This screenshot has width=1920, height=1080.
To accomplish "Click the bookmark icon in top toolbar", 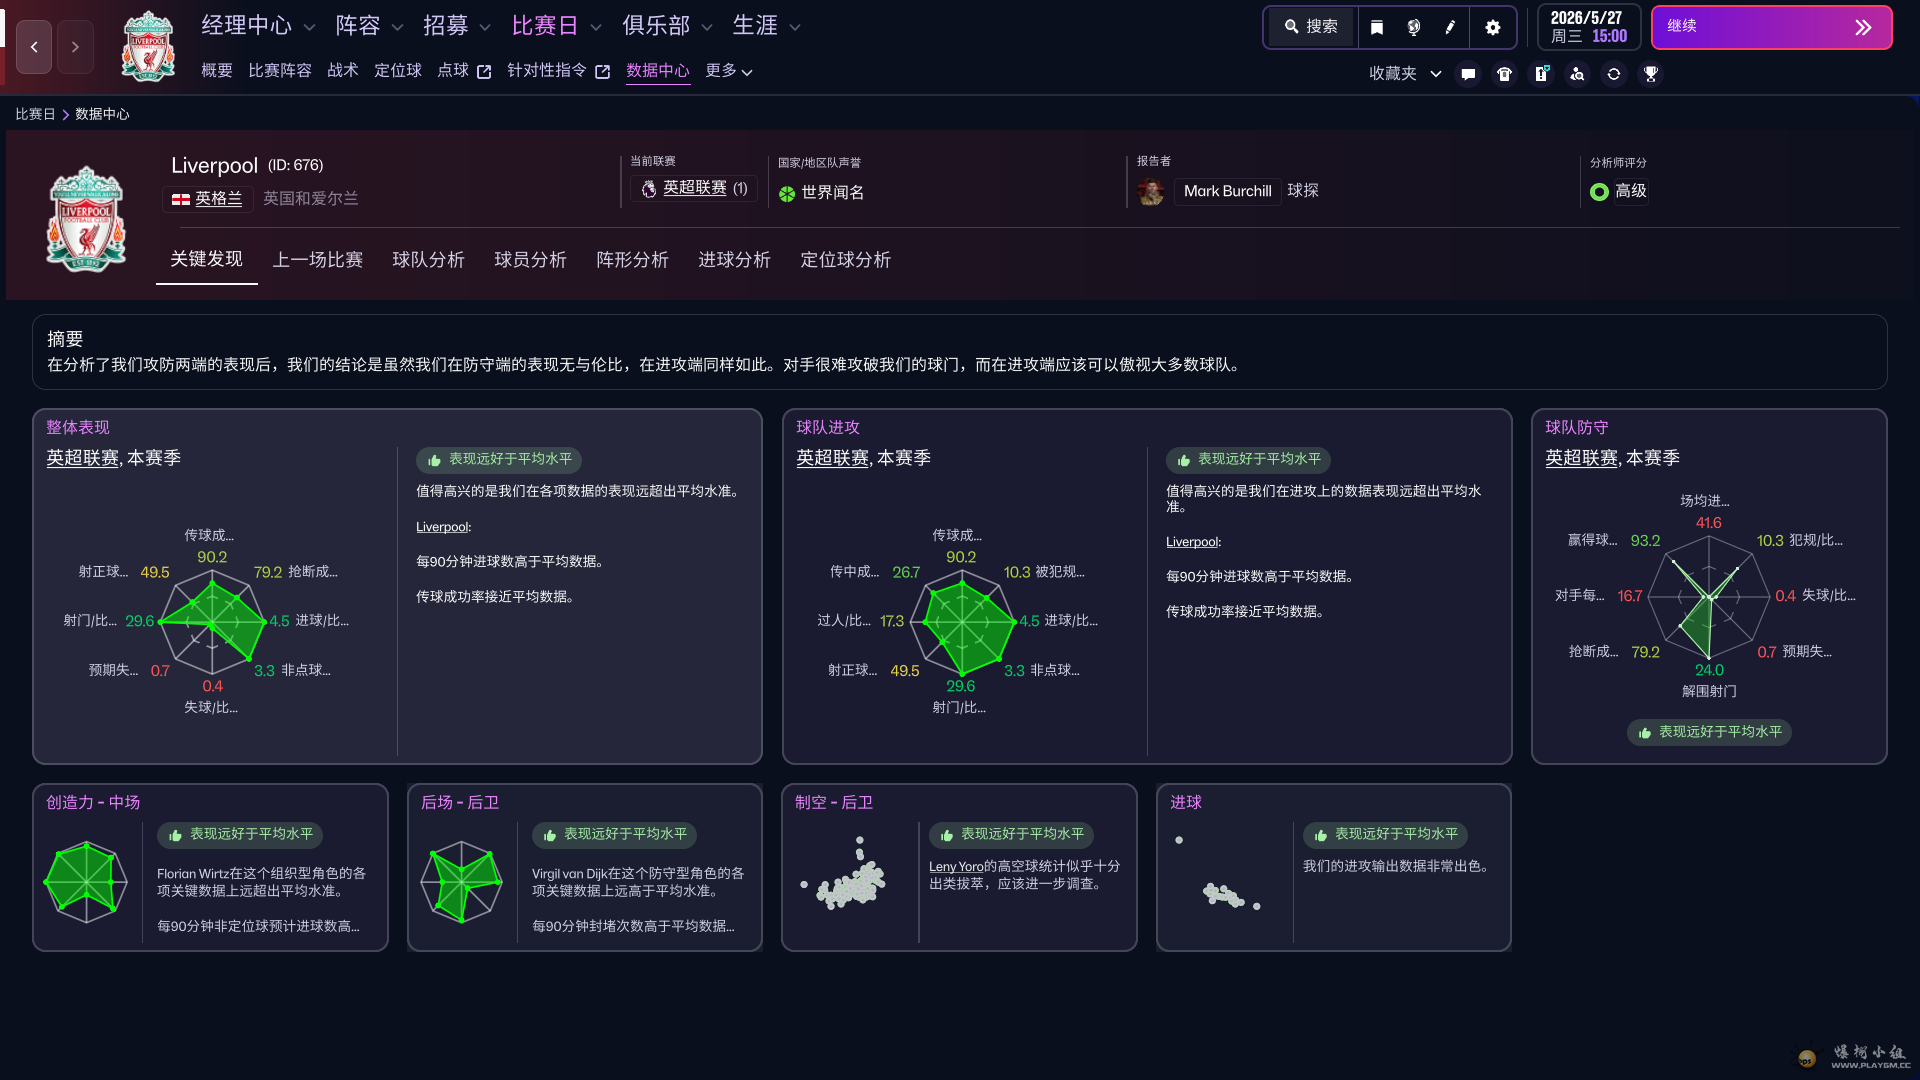I will click(x=1377, y=27).
